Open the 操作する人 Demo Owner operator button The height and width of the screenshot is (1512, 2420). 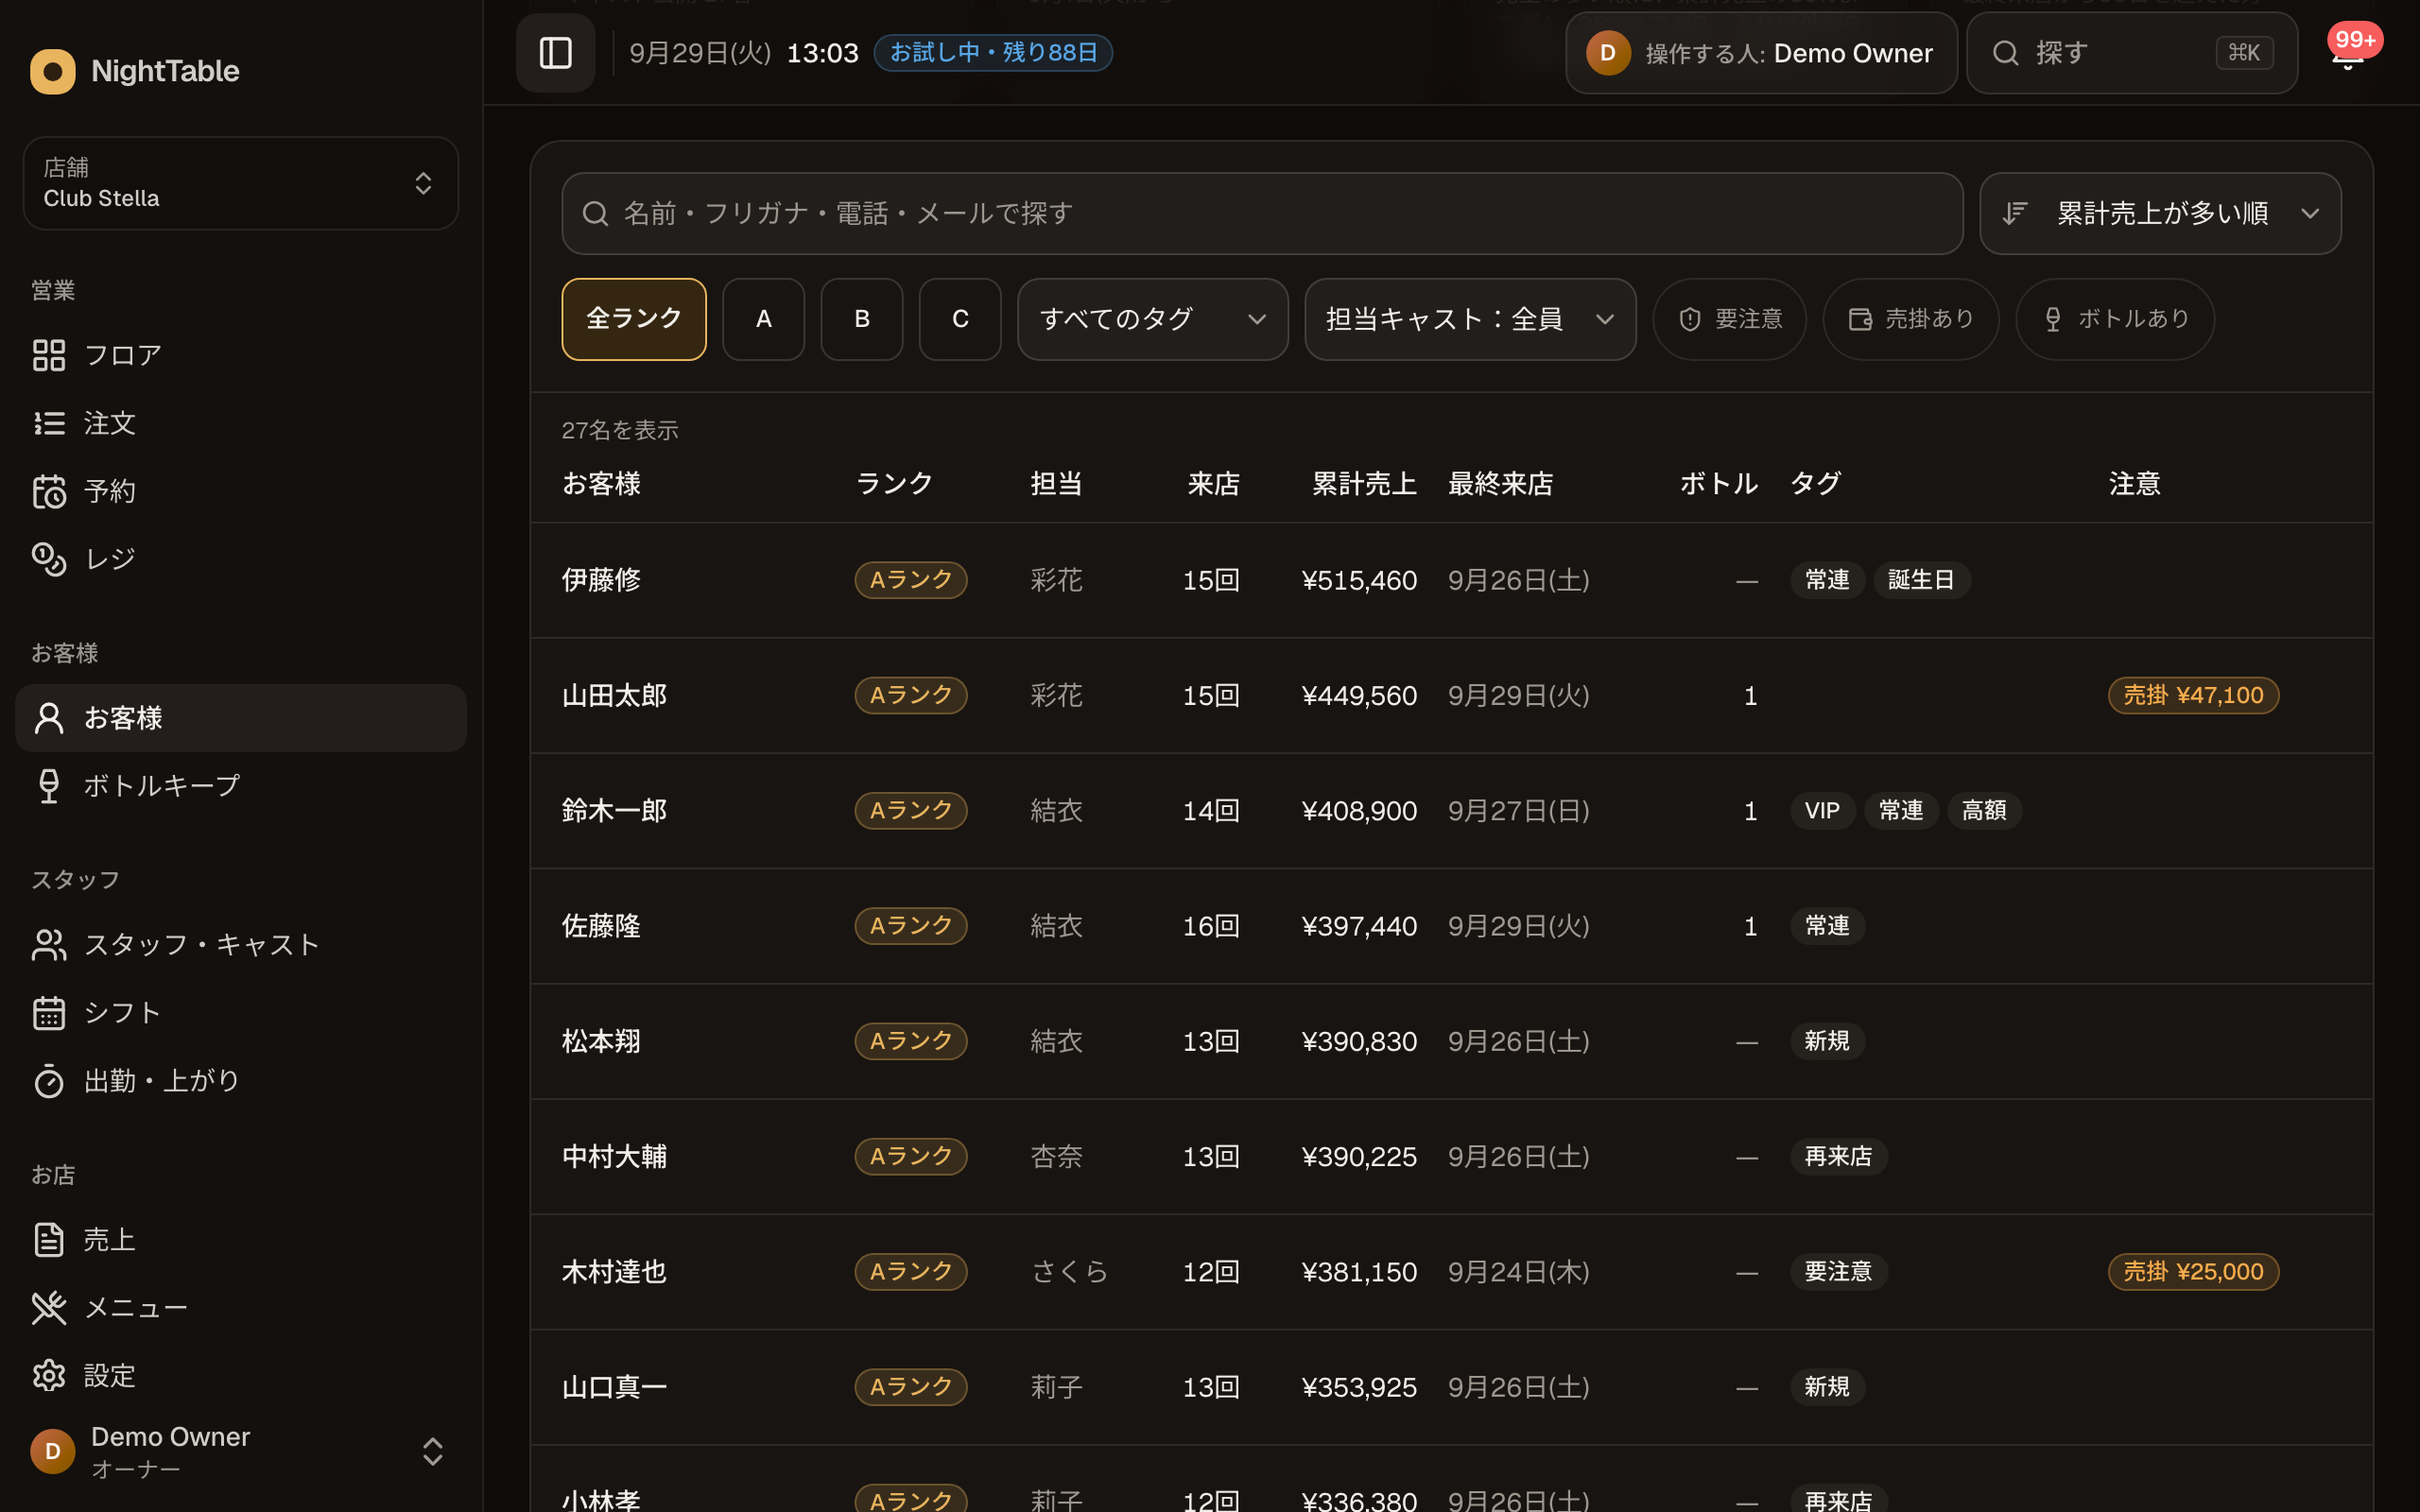coord(1761,53)
